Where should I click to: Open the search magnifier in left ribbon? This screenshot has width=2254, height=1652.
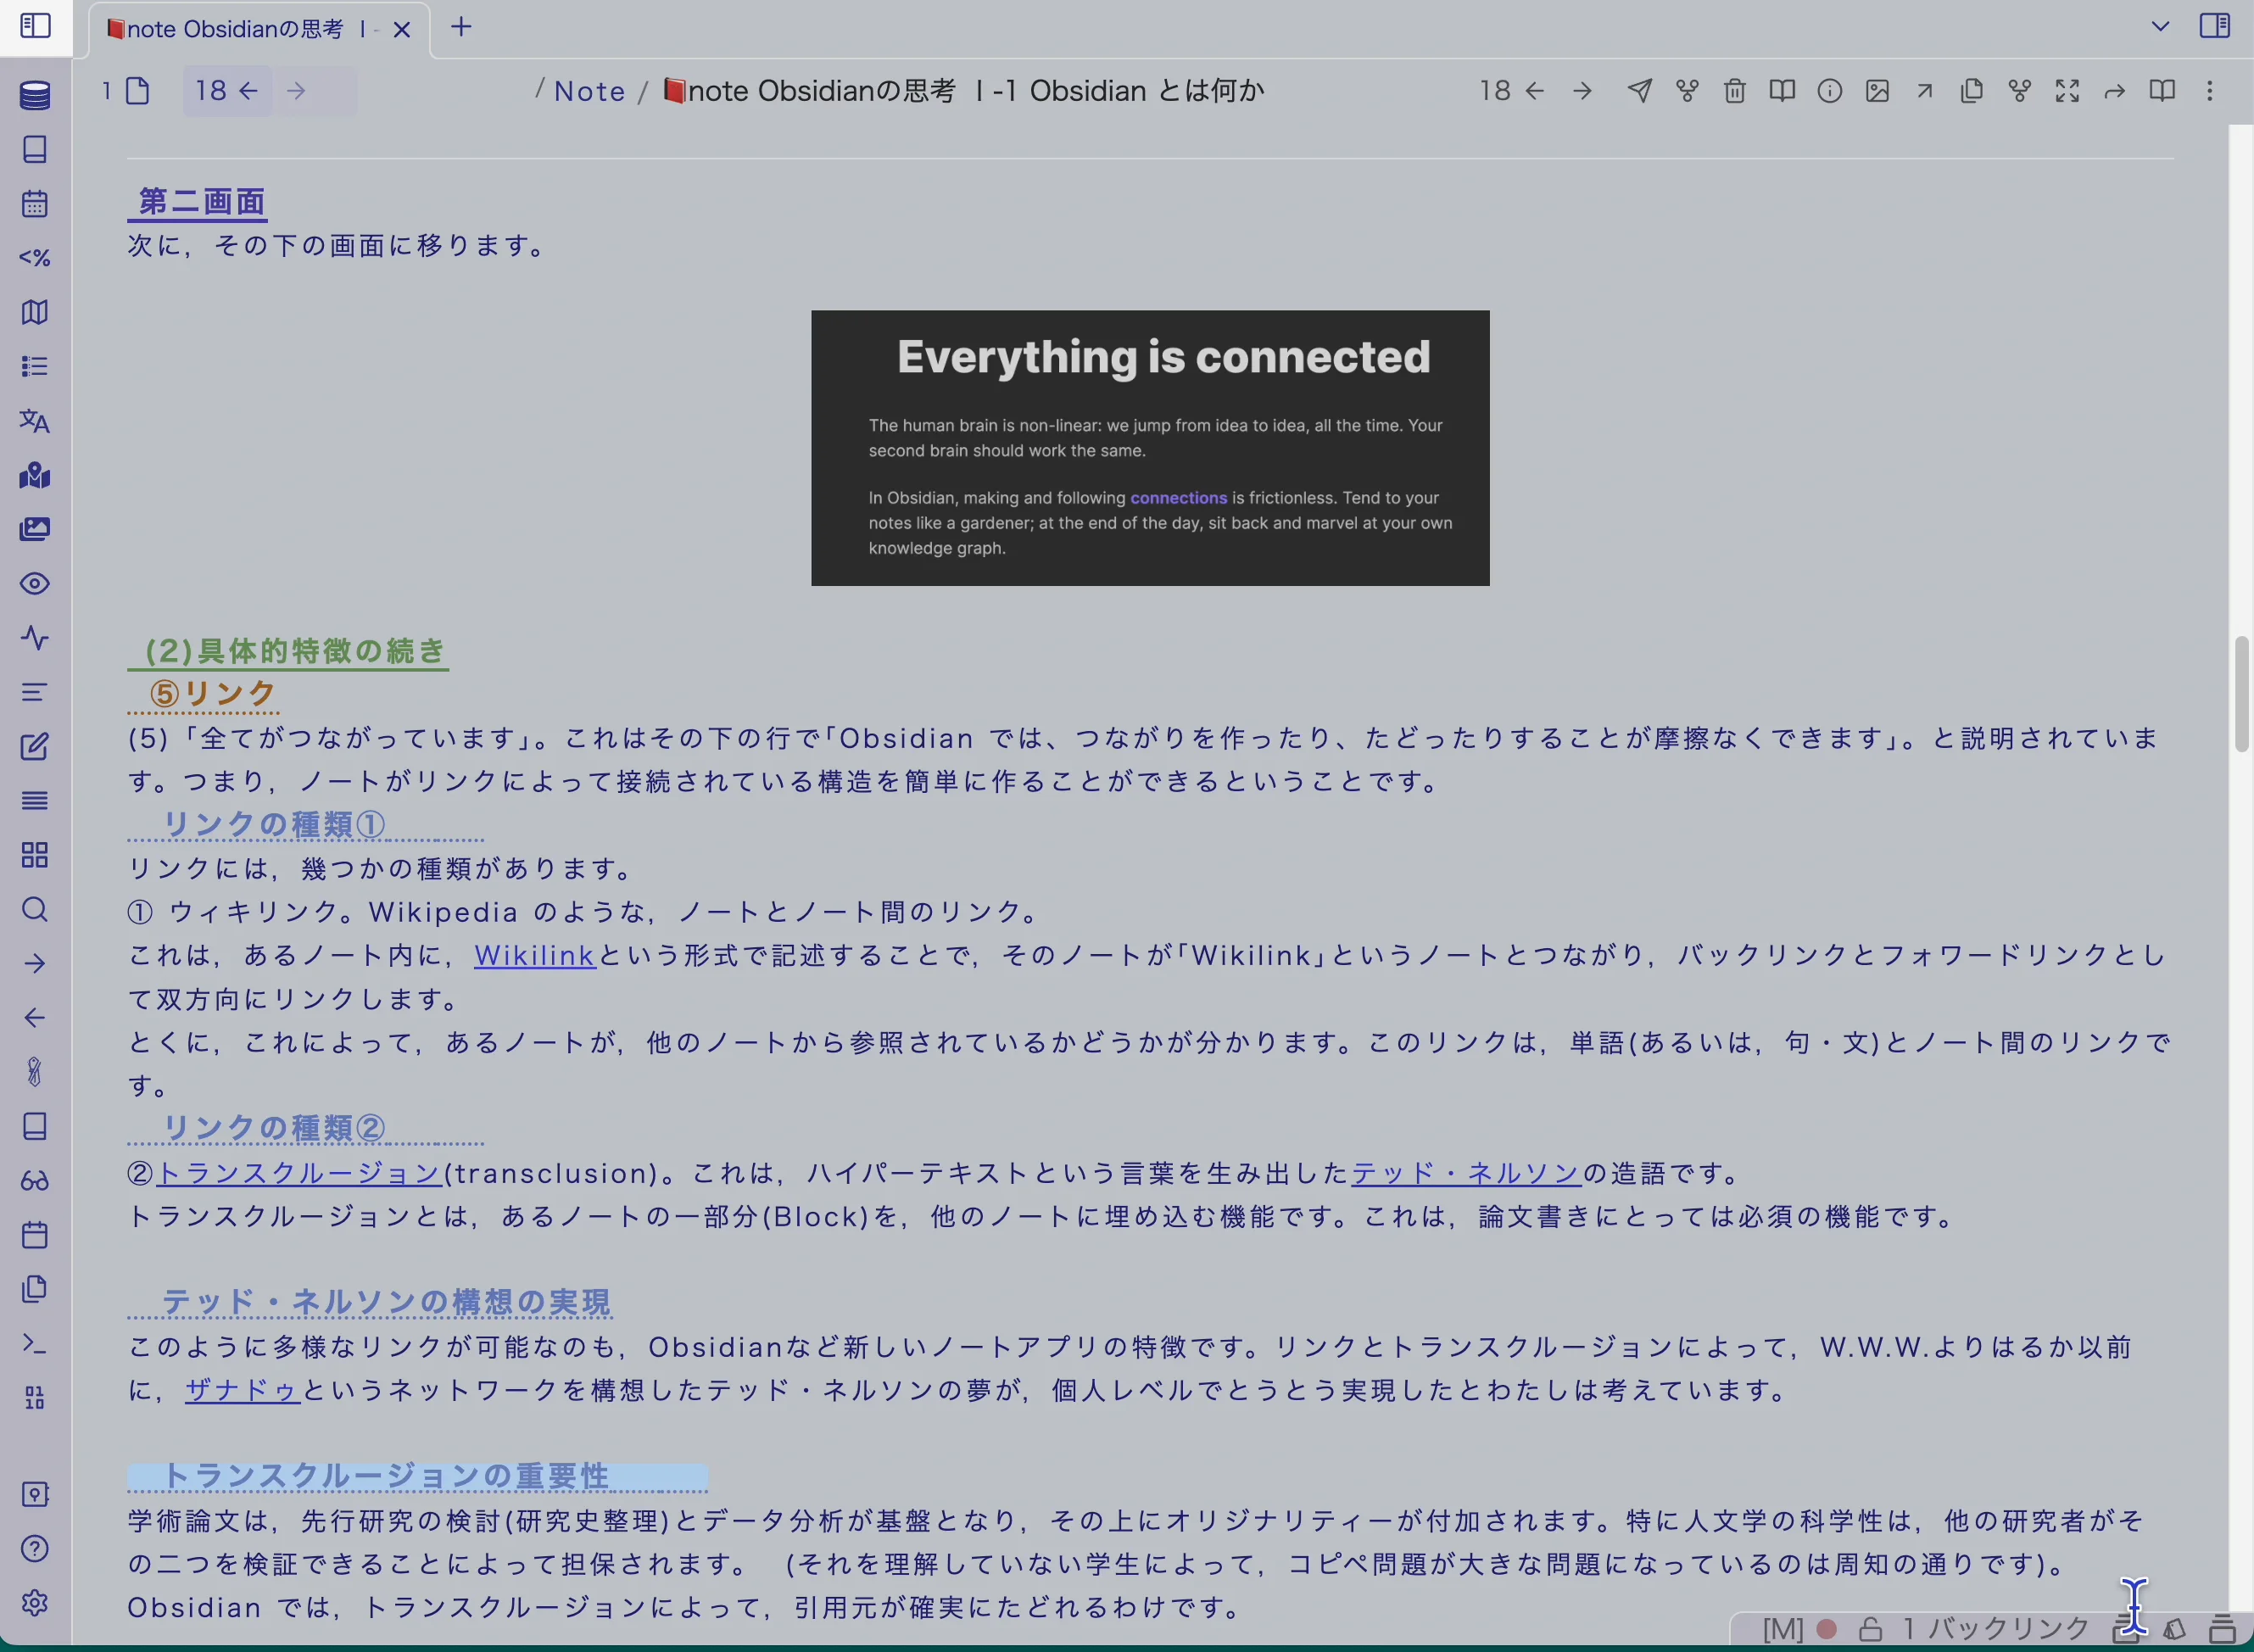point(35,909)
